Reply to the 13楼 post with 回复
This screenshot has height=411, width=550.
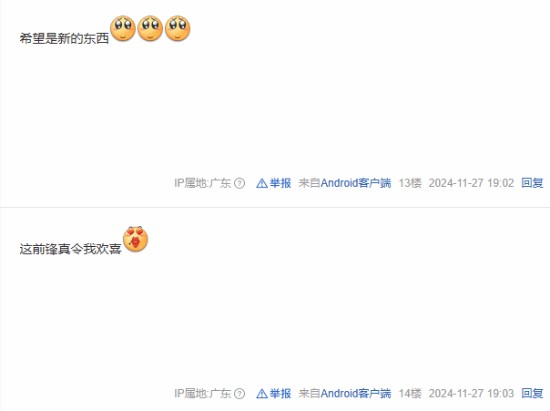[532, 183]
